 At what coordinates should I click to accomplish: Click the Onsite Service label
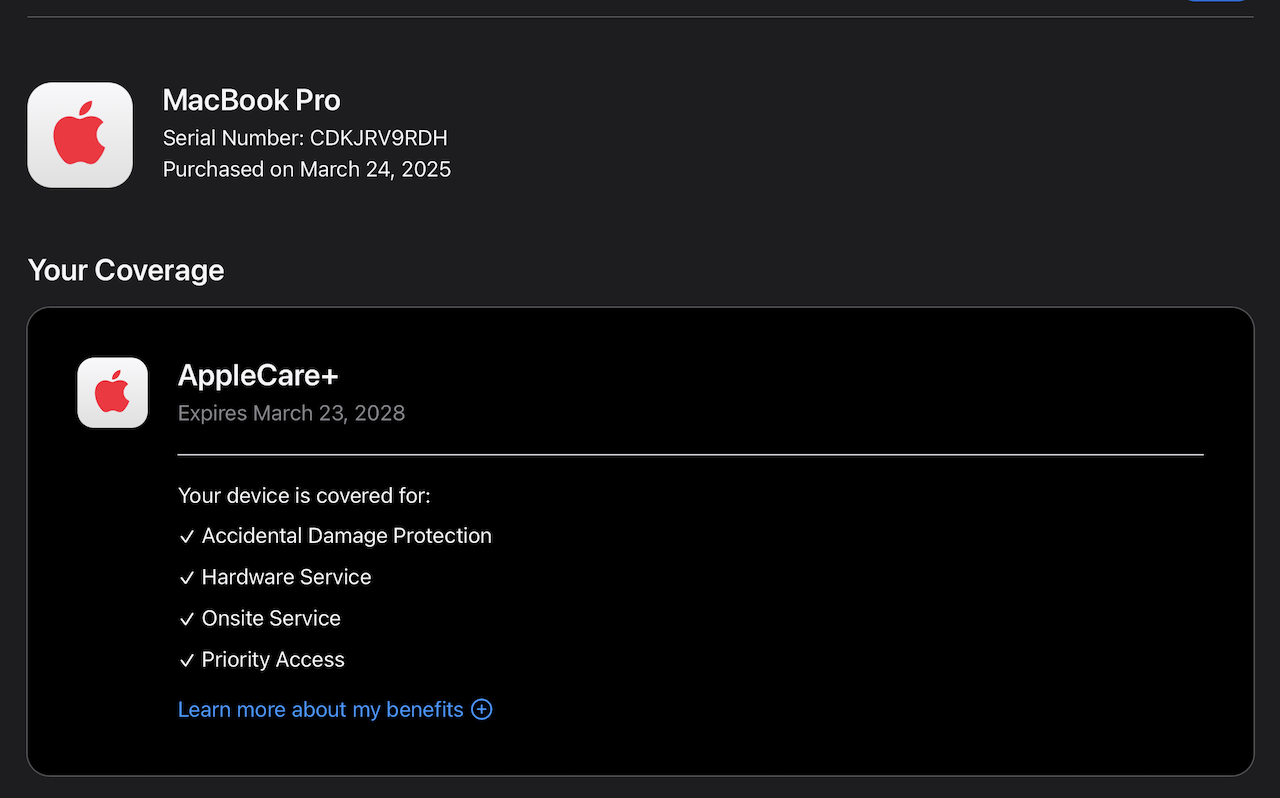tap(271, 618)
